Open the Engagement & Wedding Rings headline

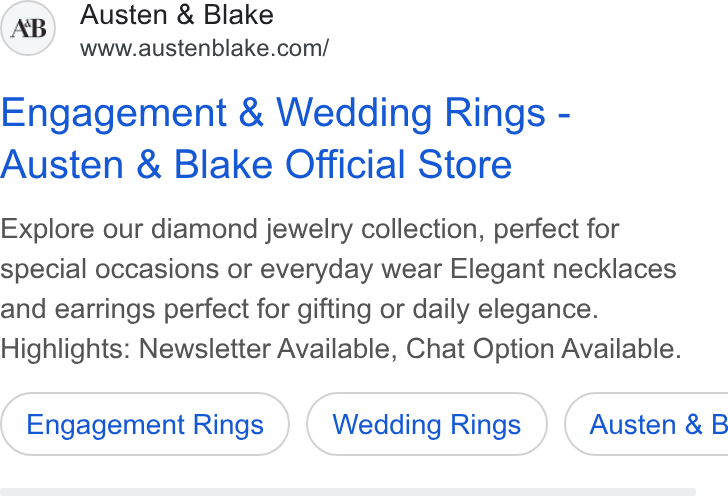(x=285, y=113)
